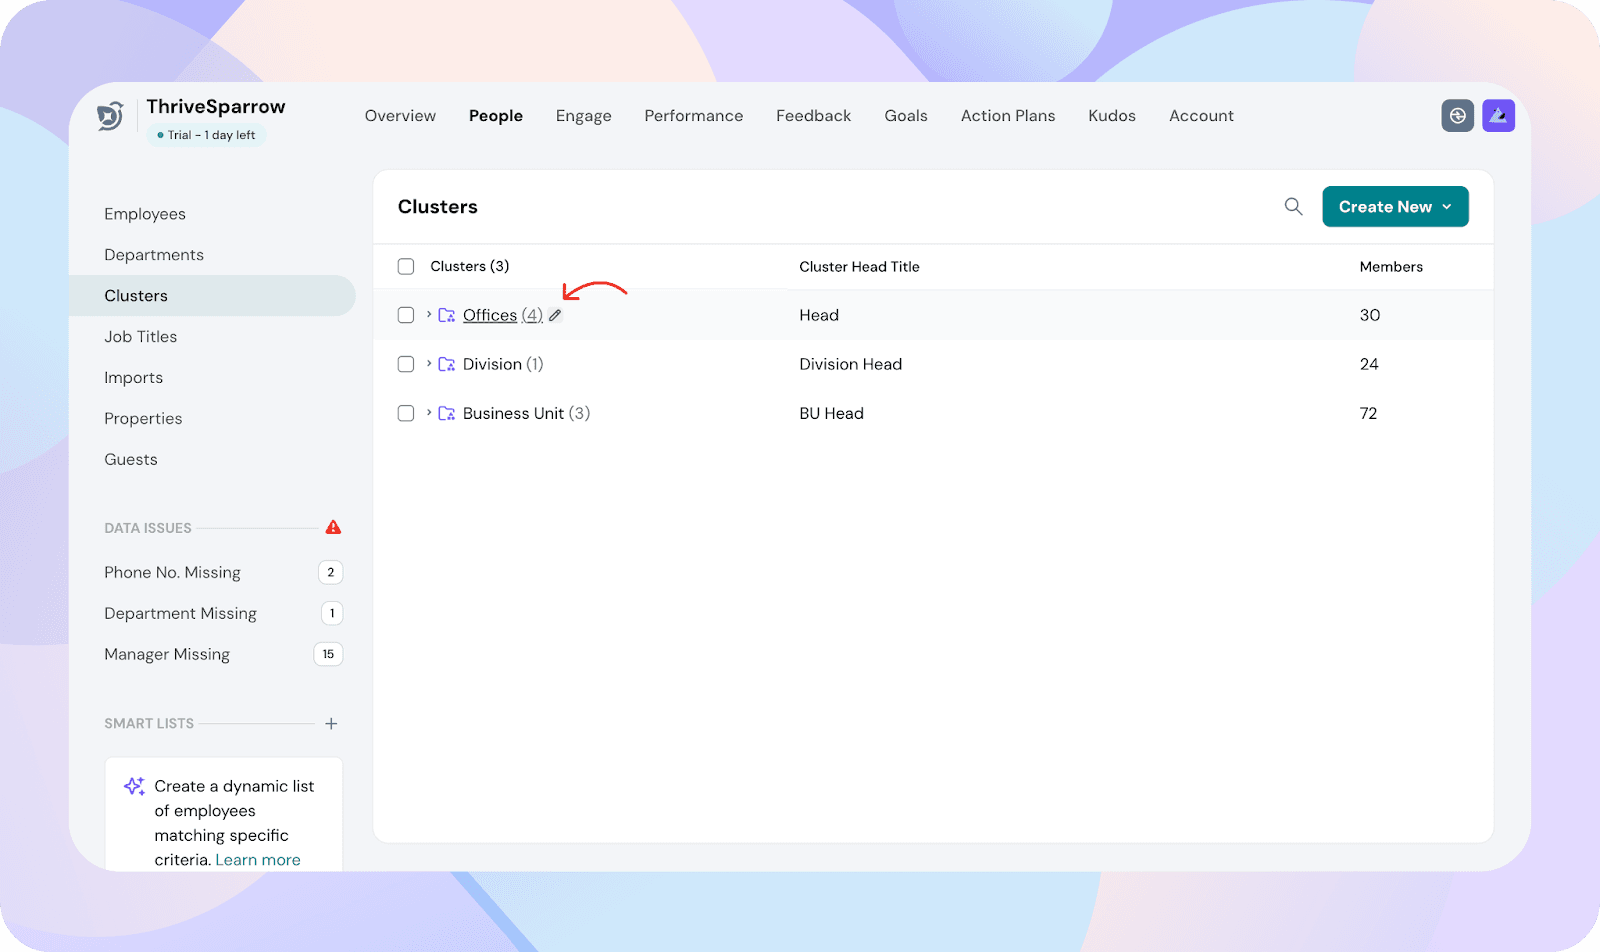This screenshot has width=1600, height=952.
Task: Expand the Offices cluster row
Action: 429,315
